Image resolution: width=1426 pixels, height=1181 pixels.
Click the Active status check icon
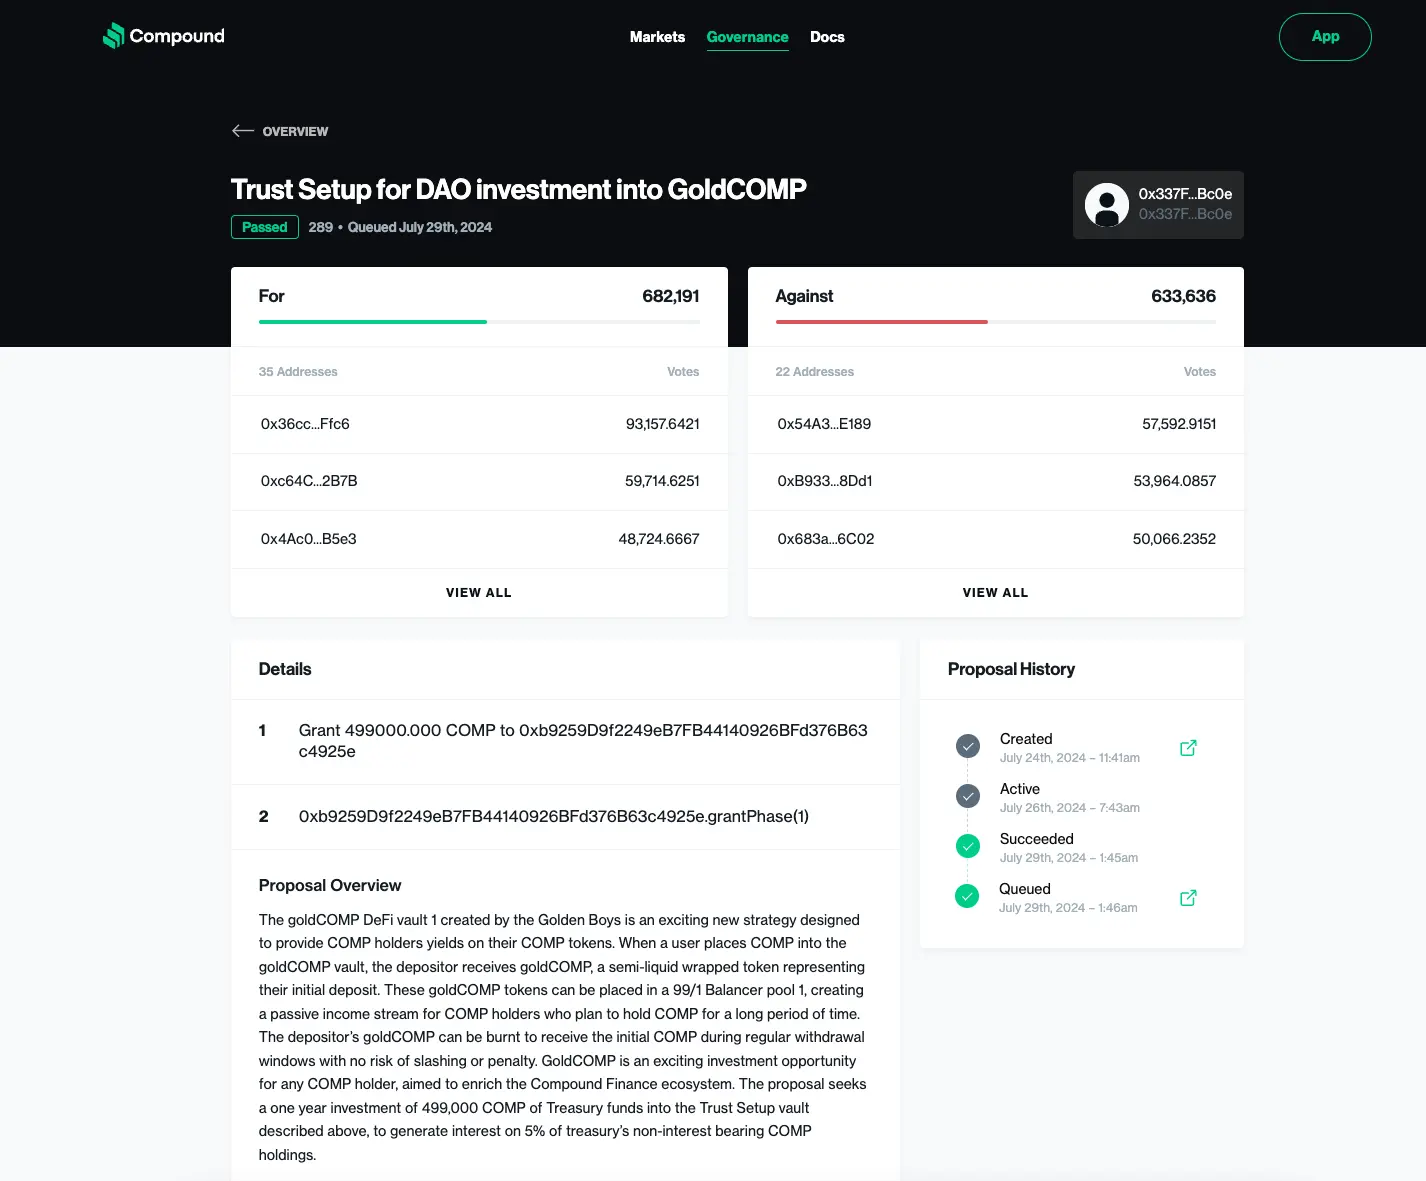[967, 797]
